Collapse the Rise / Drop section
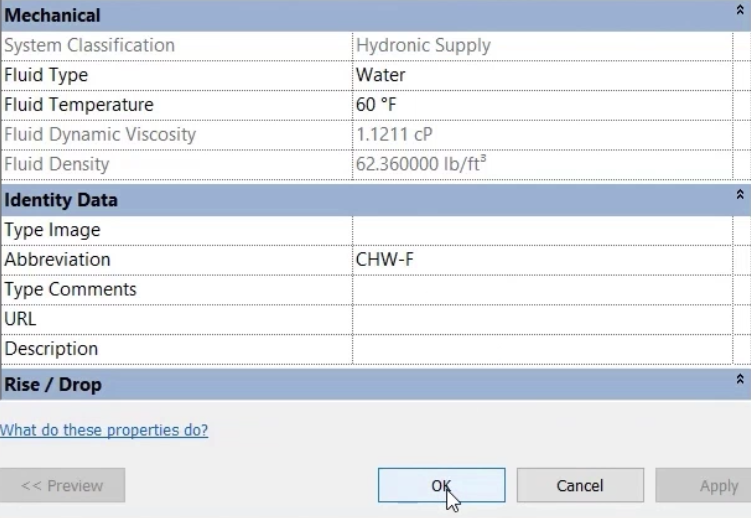This screenshot has width=751, height=518. 740,379
